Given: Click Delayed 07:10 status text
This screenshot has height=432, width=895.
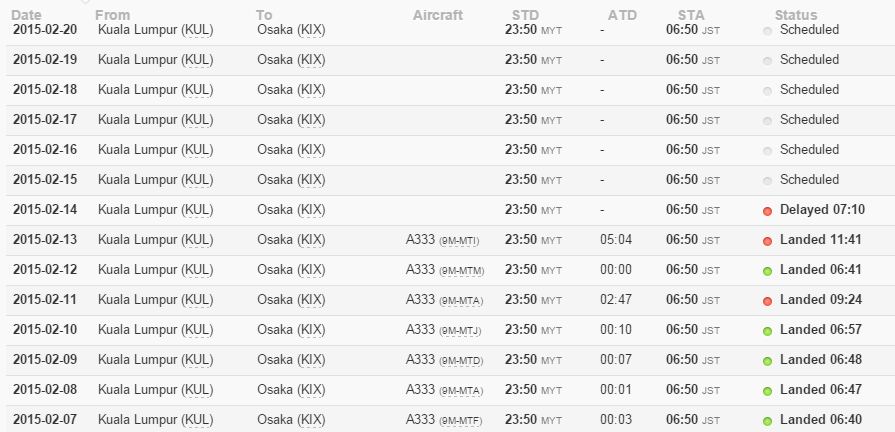Looking at the screenshot, I should click(x=823, y=209).
